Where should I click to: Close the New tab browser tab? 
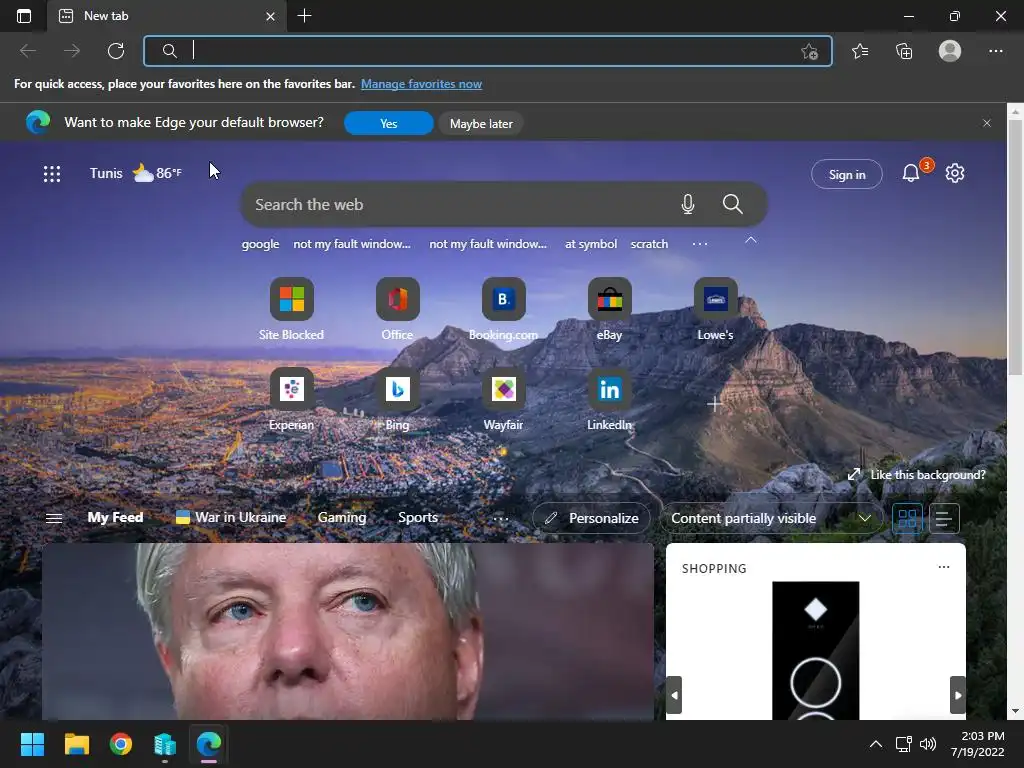coord(270,16)
